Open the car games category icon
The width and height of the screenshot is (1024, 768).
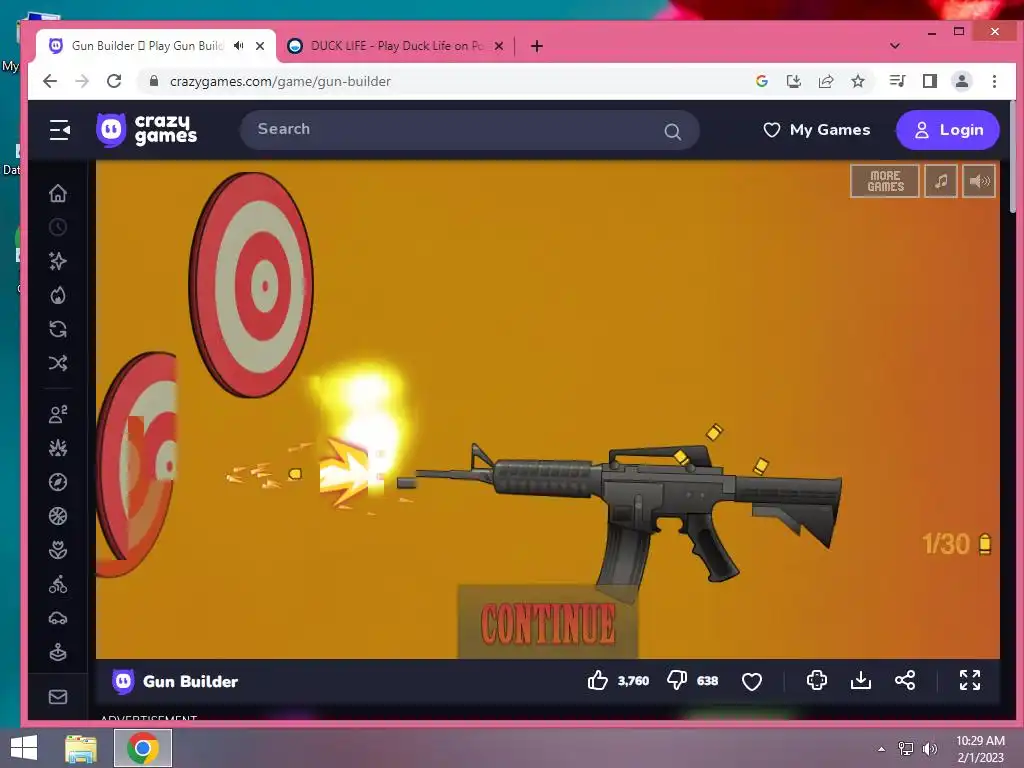point(58,618)
